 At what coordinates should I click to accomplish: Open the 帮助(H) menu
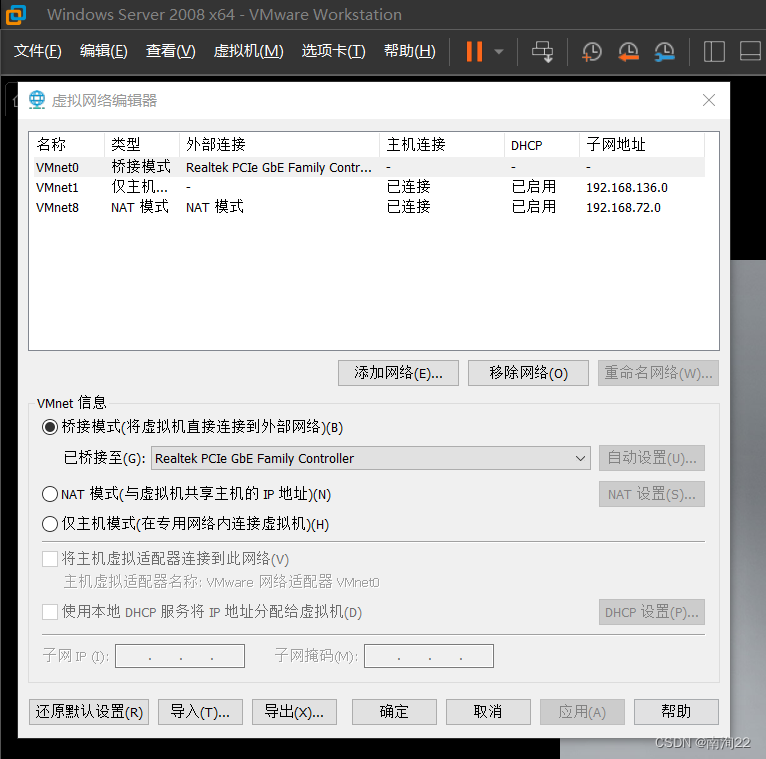(409, 51)
